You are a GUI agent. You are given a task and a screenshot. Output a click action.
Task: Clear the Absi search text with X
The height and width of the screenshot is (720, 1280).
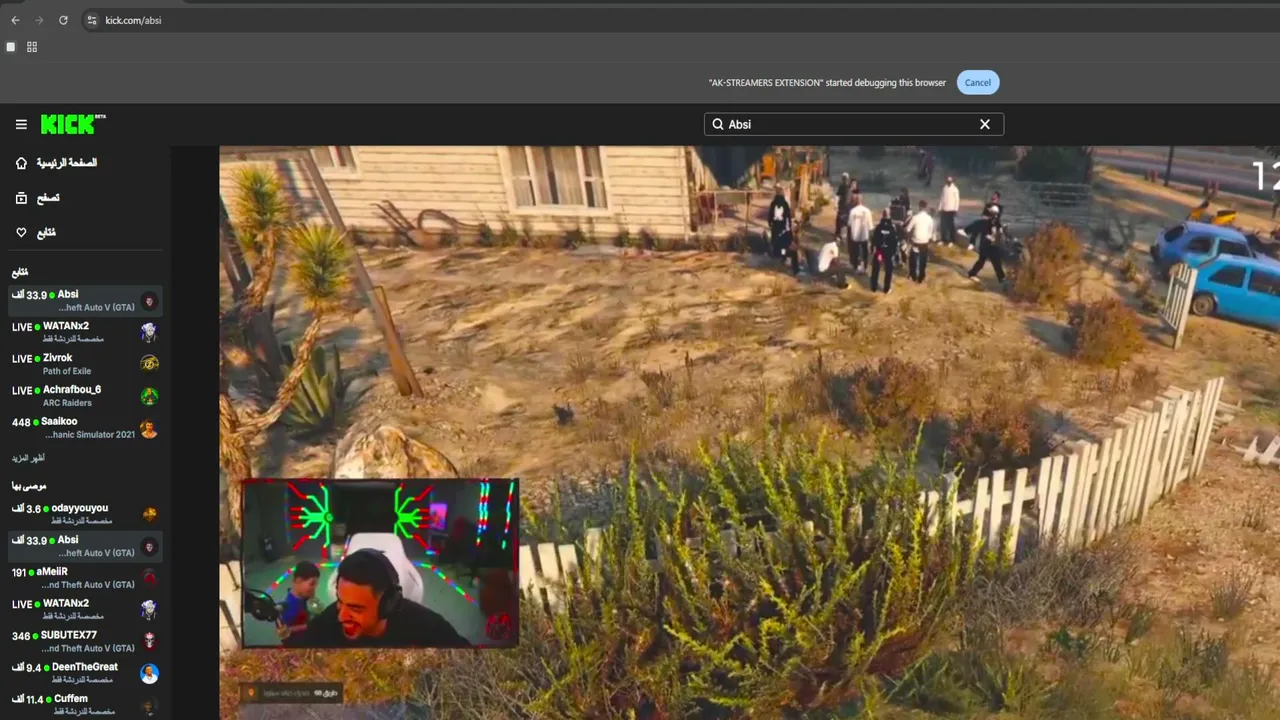(x=985, y=124)
